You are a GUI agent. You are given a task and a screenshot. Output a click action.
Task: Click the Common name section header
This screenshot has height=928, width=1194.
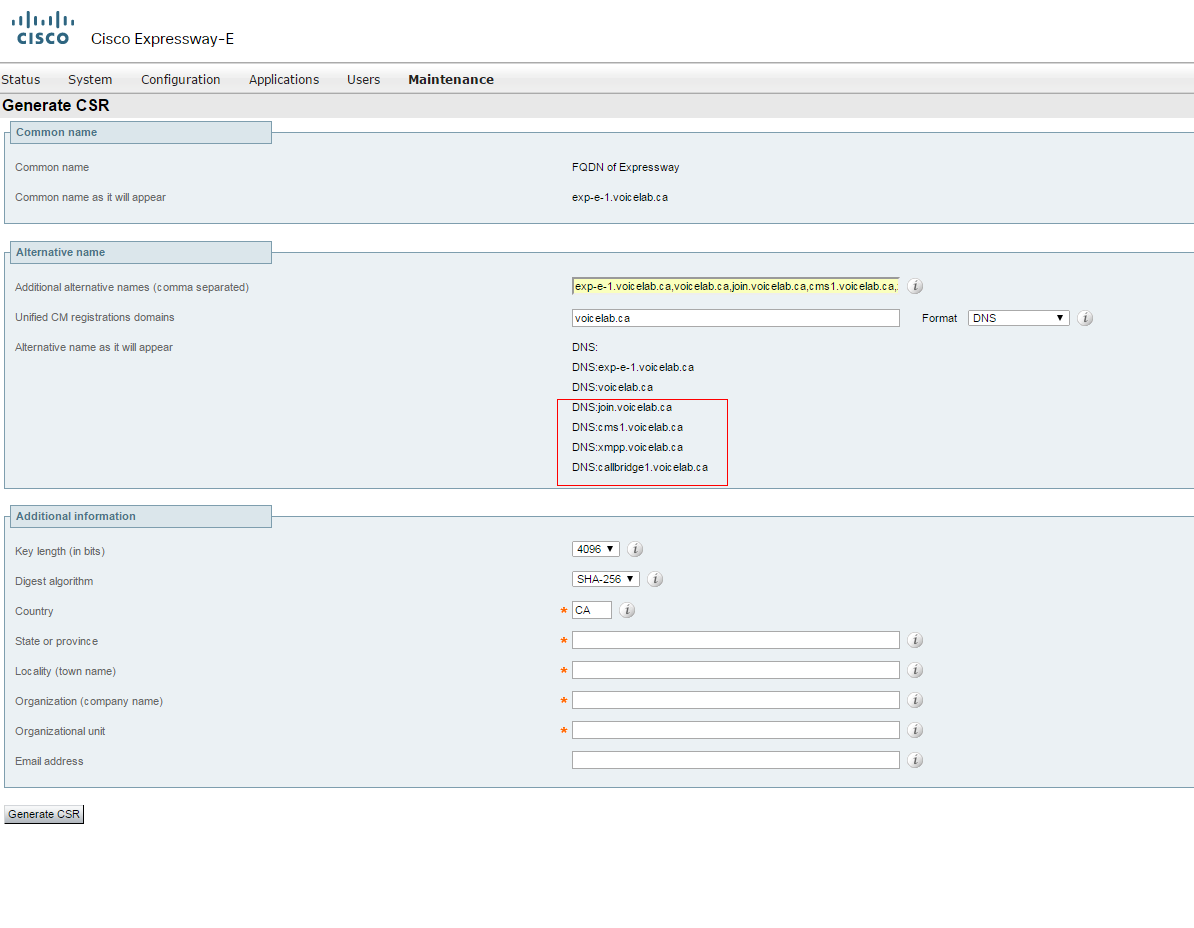pyautogui.click(x=140, y=132)
